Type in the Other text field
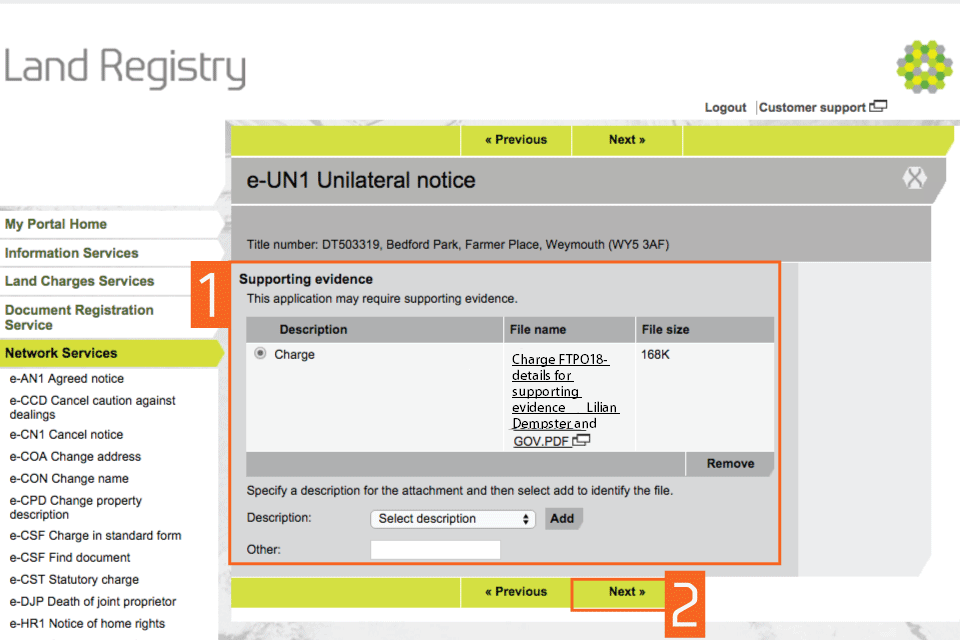960x640 pixels. tap(435, 549)
